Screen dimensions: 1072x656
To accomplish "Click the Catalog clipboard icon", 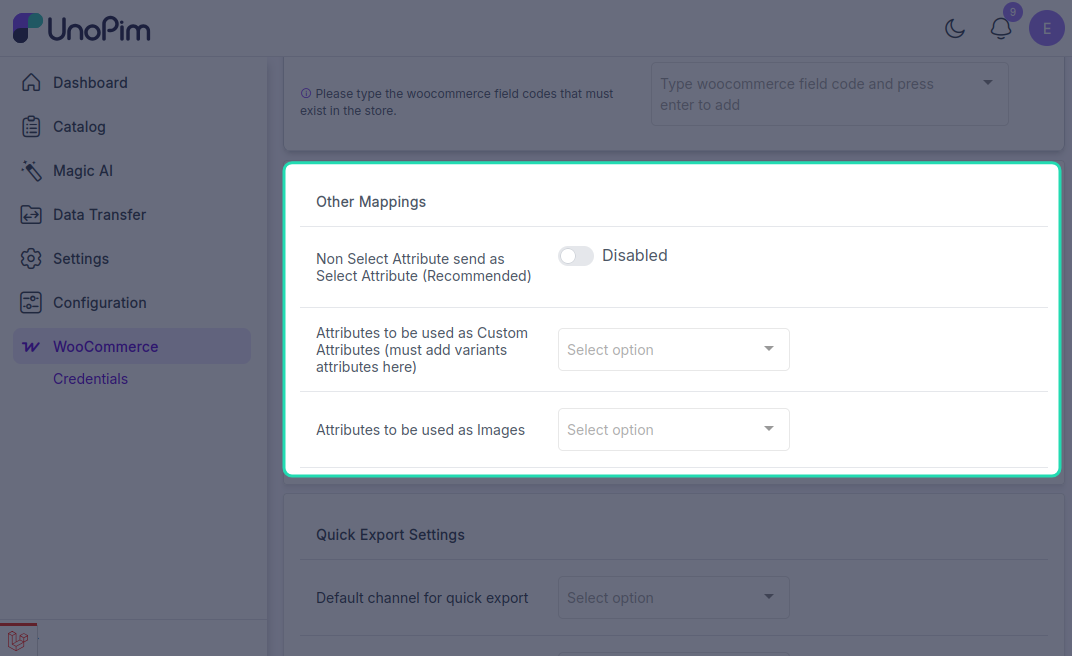I will pos(31,126).
